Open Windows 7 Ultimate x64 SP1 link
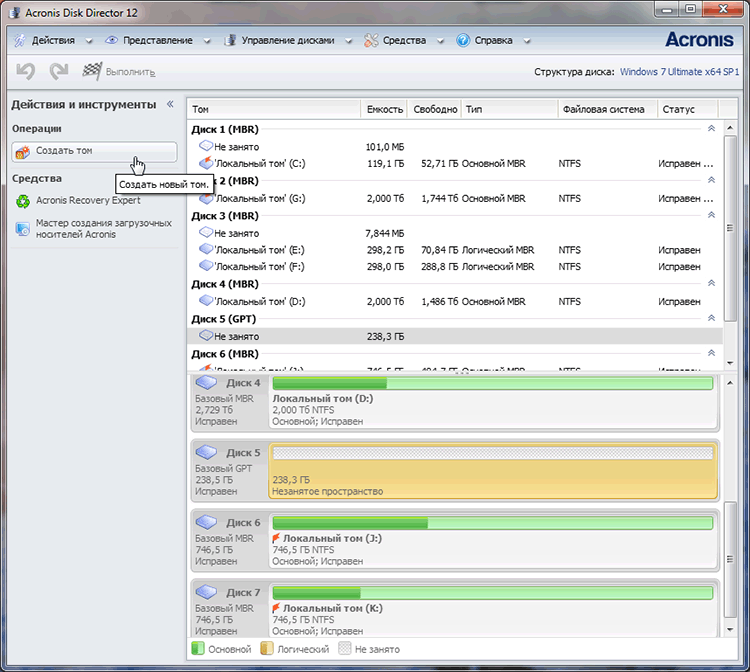The image size is (750, 672). tap(679, 72)
